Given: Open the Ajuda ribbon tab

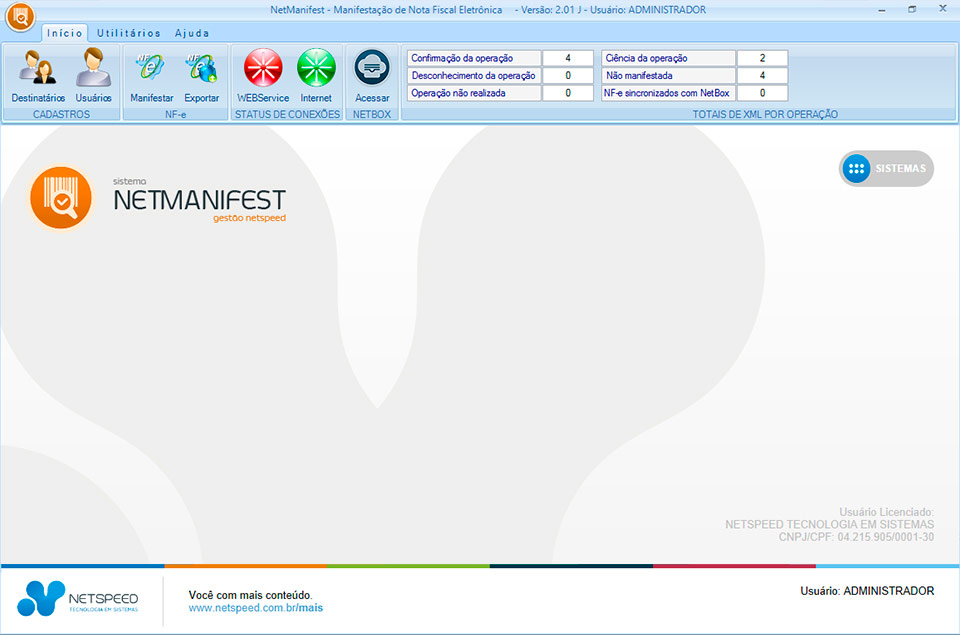Looking at the screenshot, I should coord(192,33).
